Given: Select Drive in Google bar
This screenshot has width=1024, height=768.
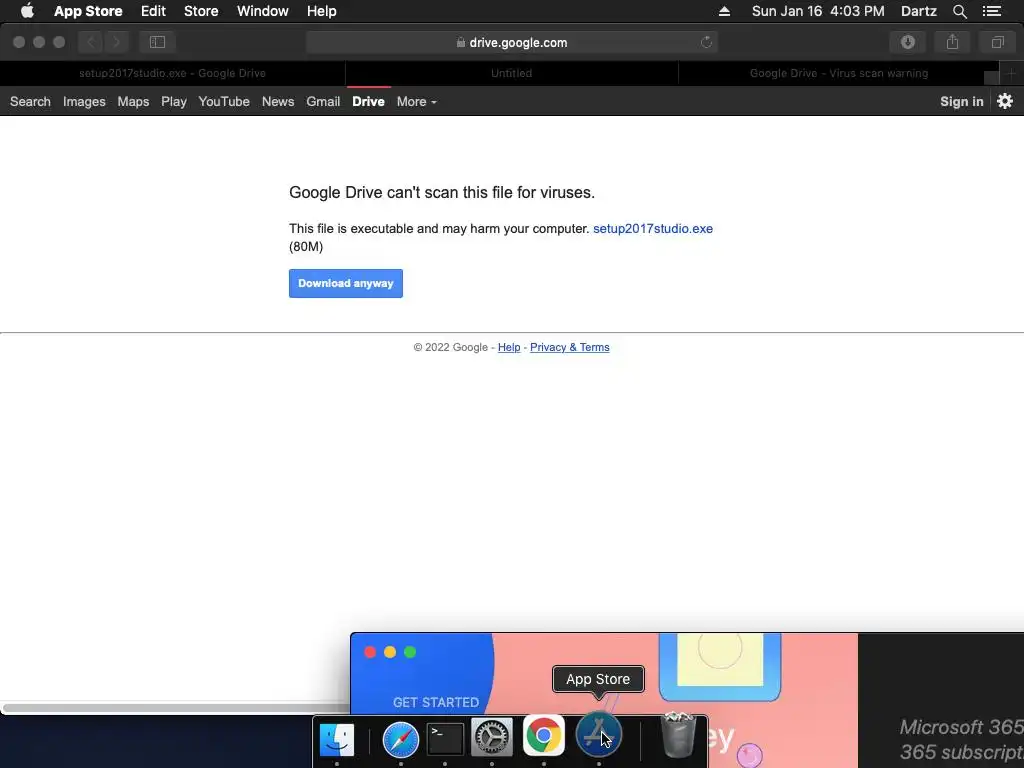Looking at the screenshot, I should click(x=368, y=101).
